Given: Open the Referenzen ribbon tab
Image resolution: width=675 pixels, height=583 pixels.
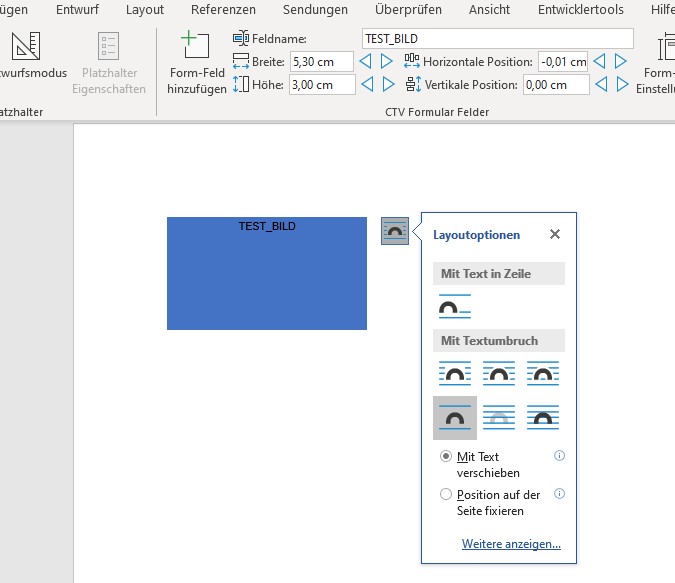Looking at the screenshot, I should [223, 10].
